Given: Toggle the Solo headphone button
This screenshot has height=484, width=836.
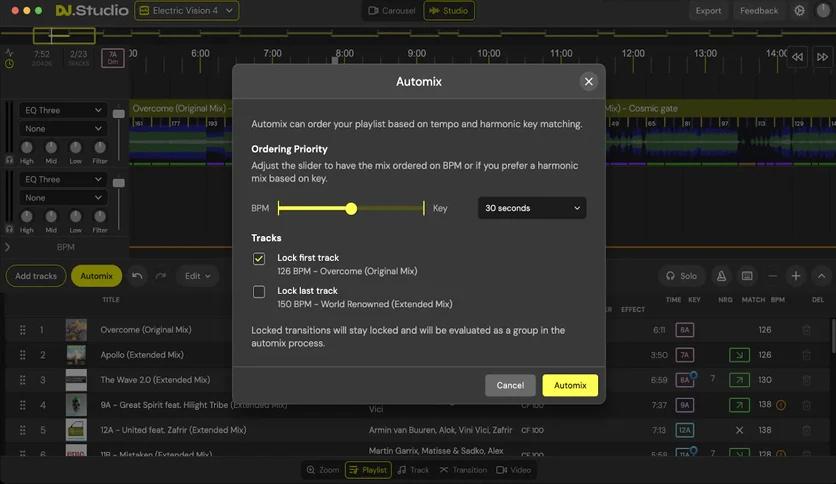Looking at the screenshot, I should [681, 276].
